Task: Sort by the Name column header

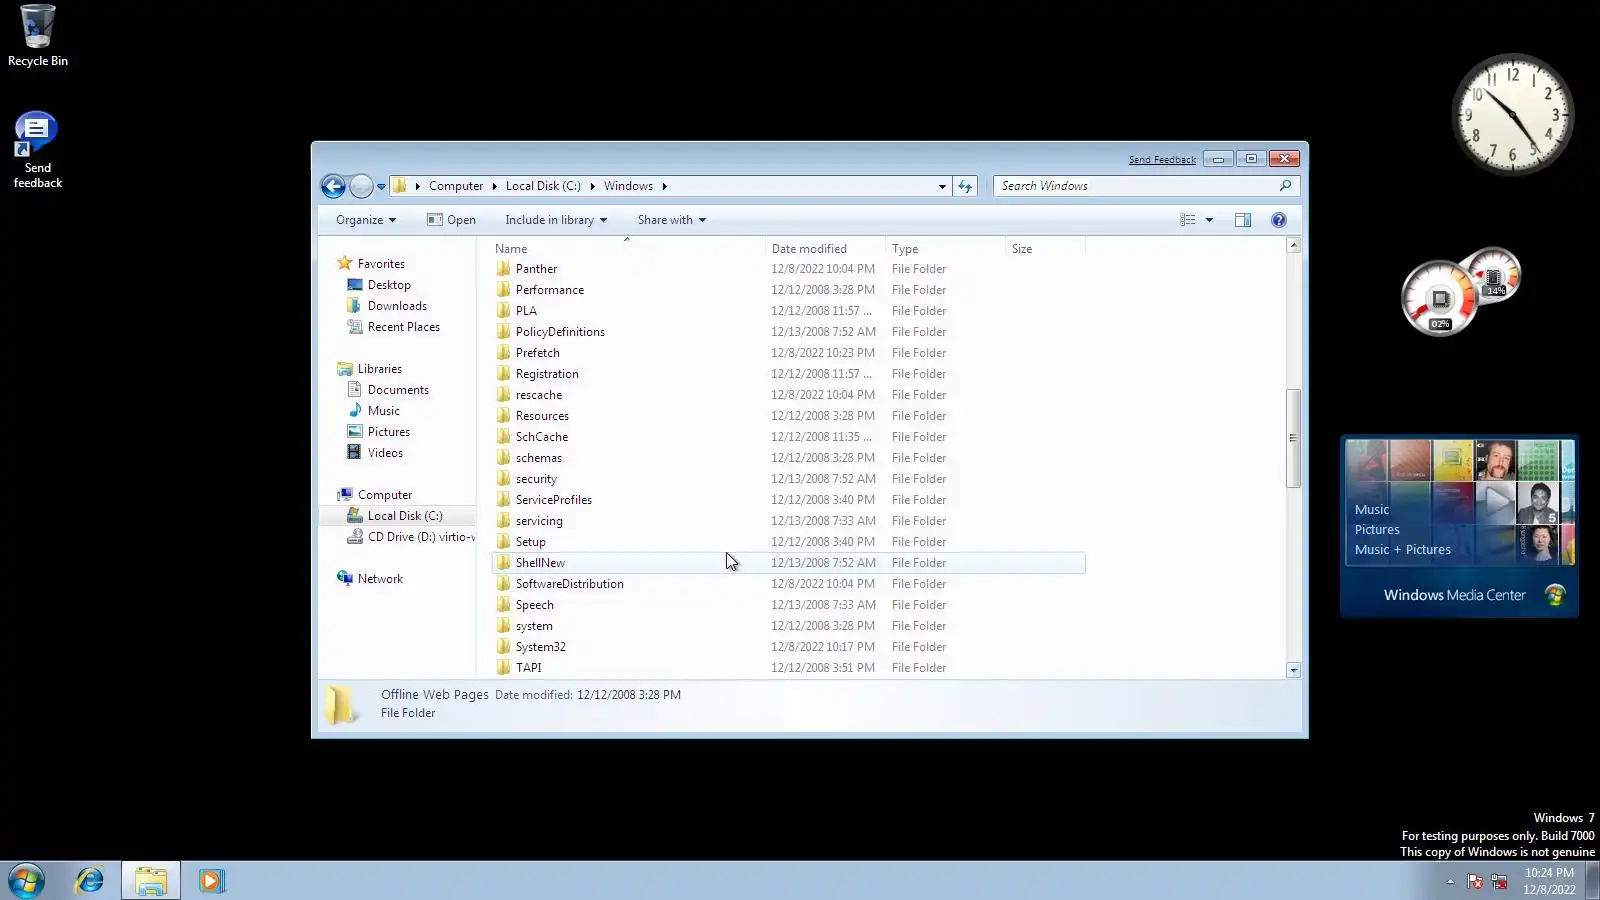Action: (628, 249)
